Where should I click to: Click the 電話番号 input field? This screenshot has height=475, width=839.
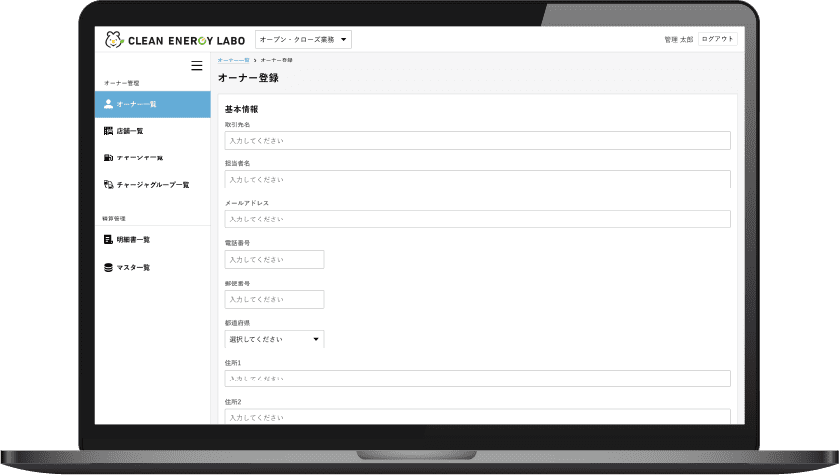coord(274,259)
